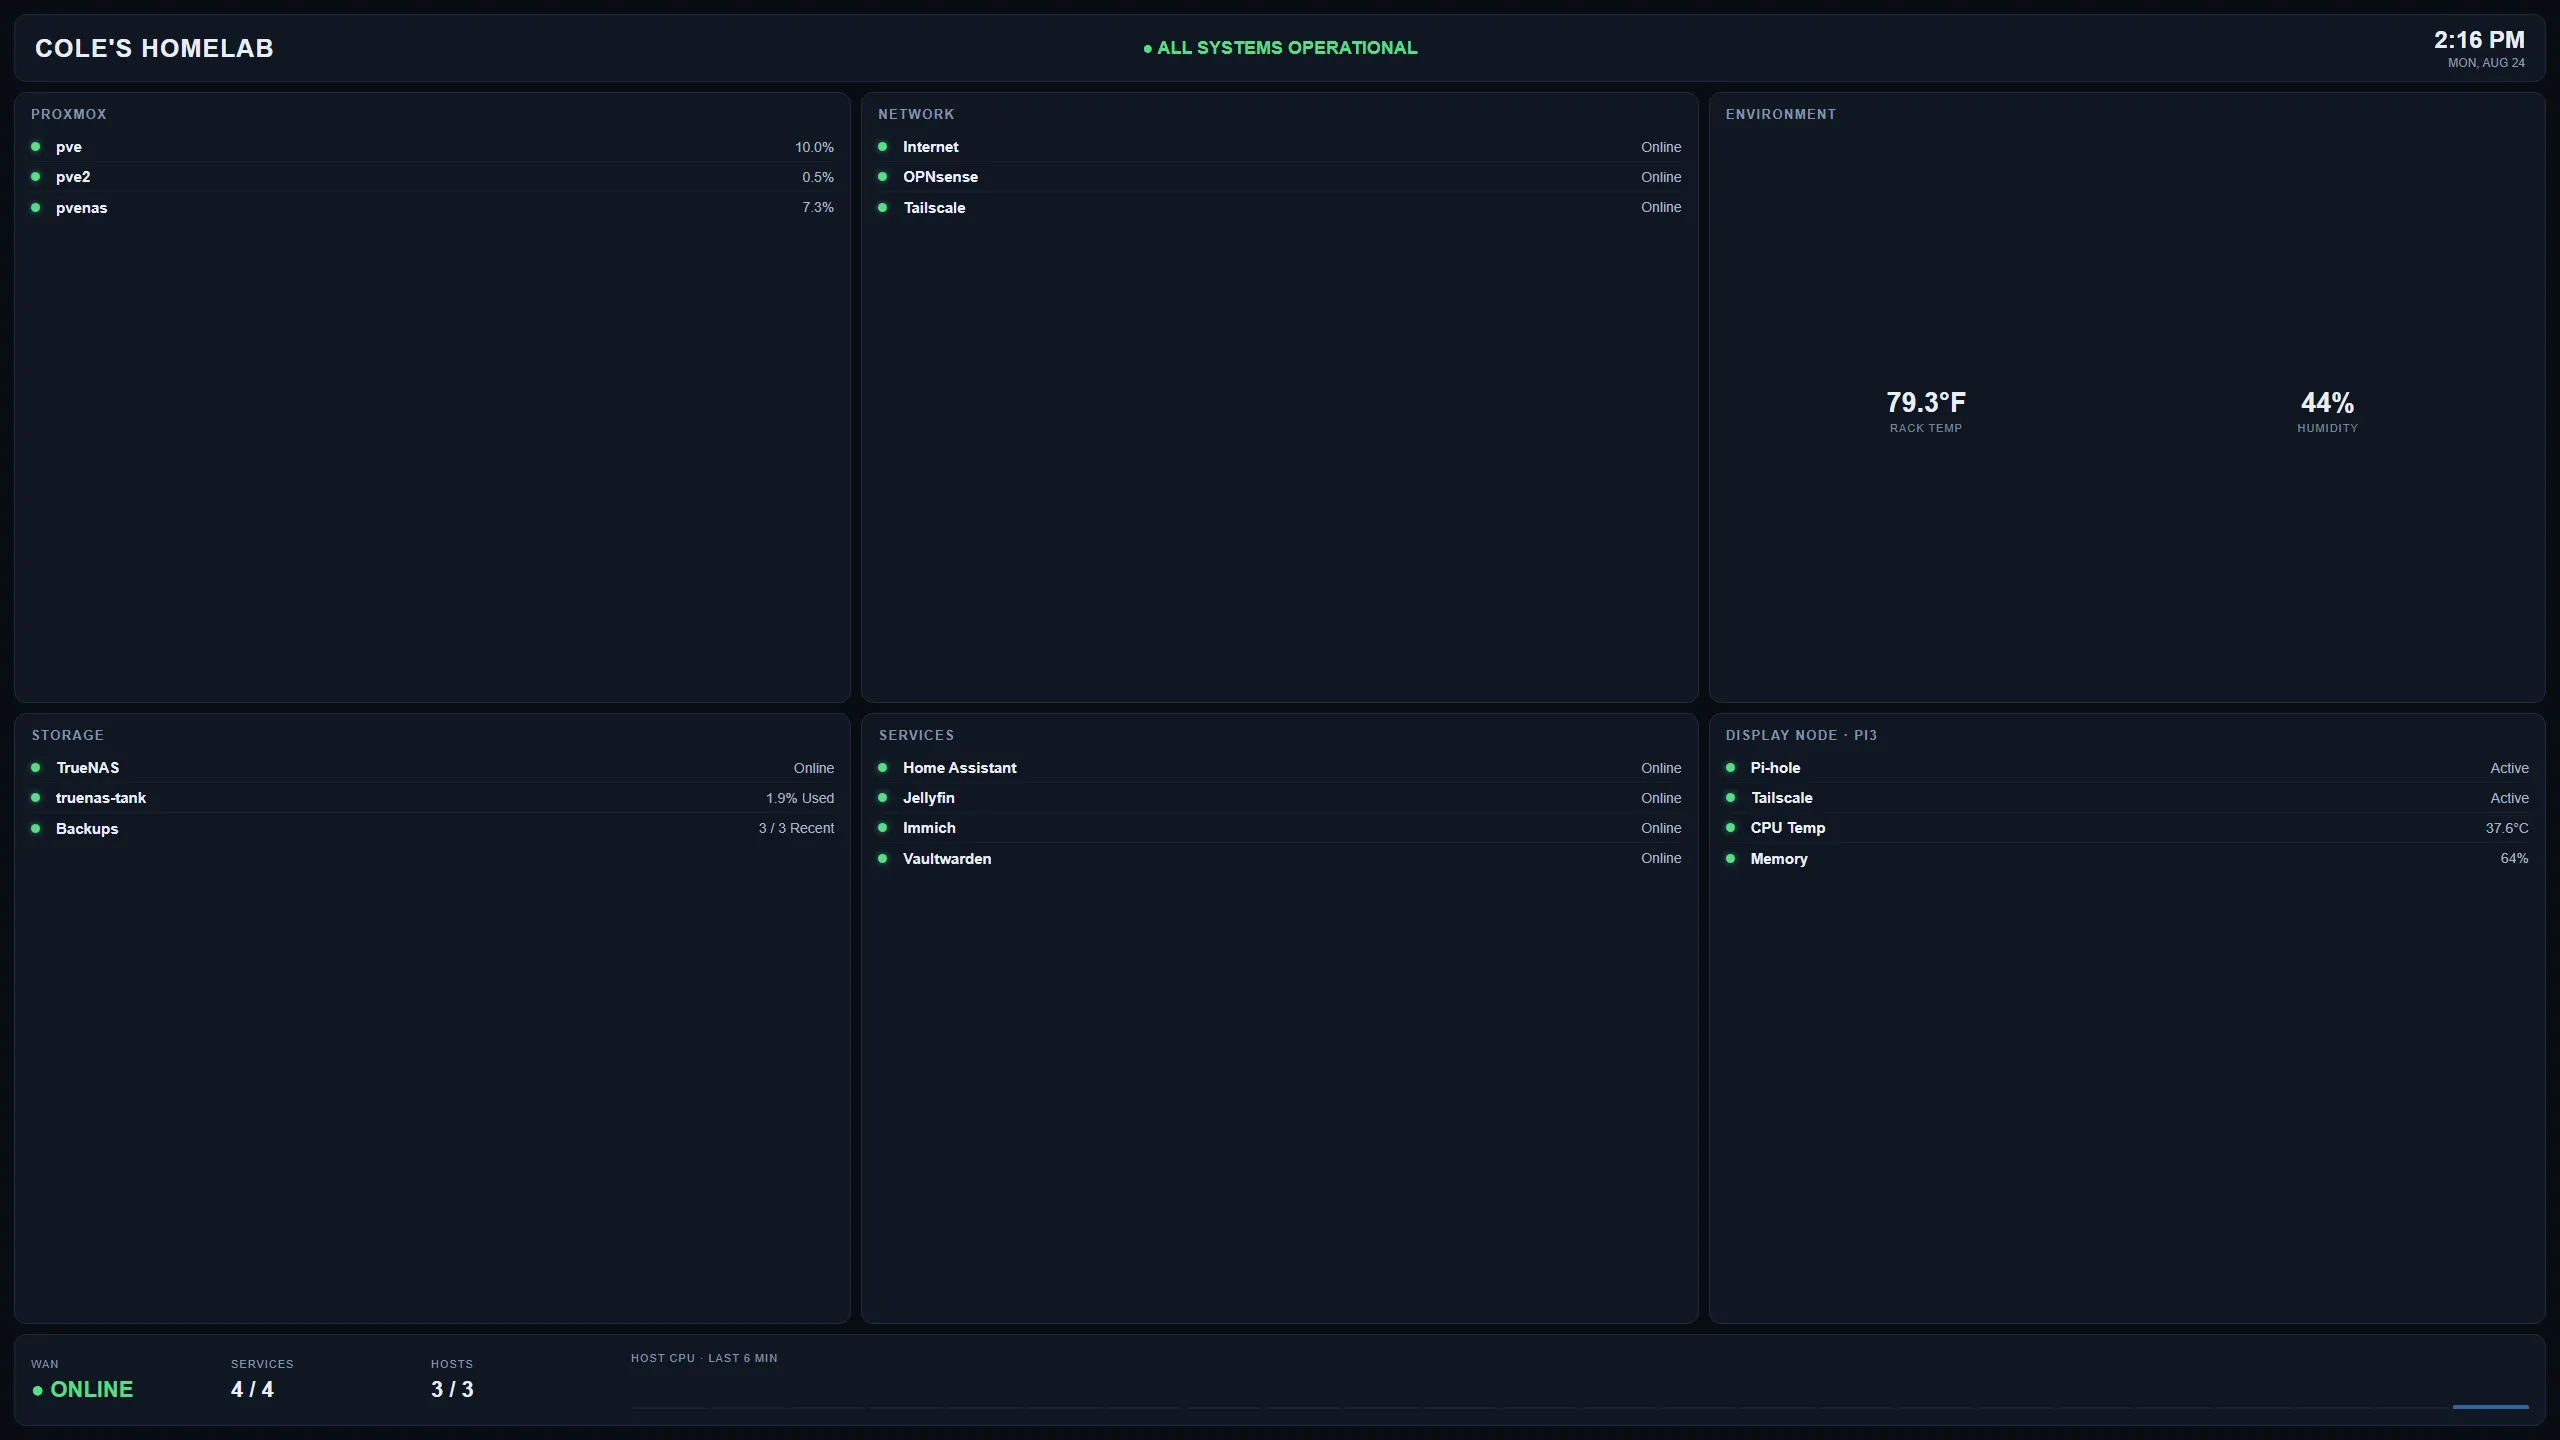Click the green dot beside WAN ONLINE

(38, 1391)
